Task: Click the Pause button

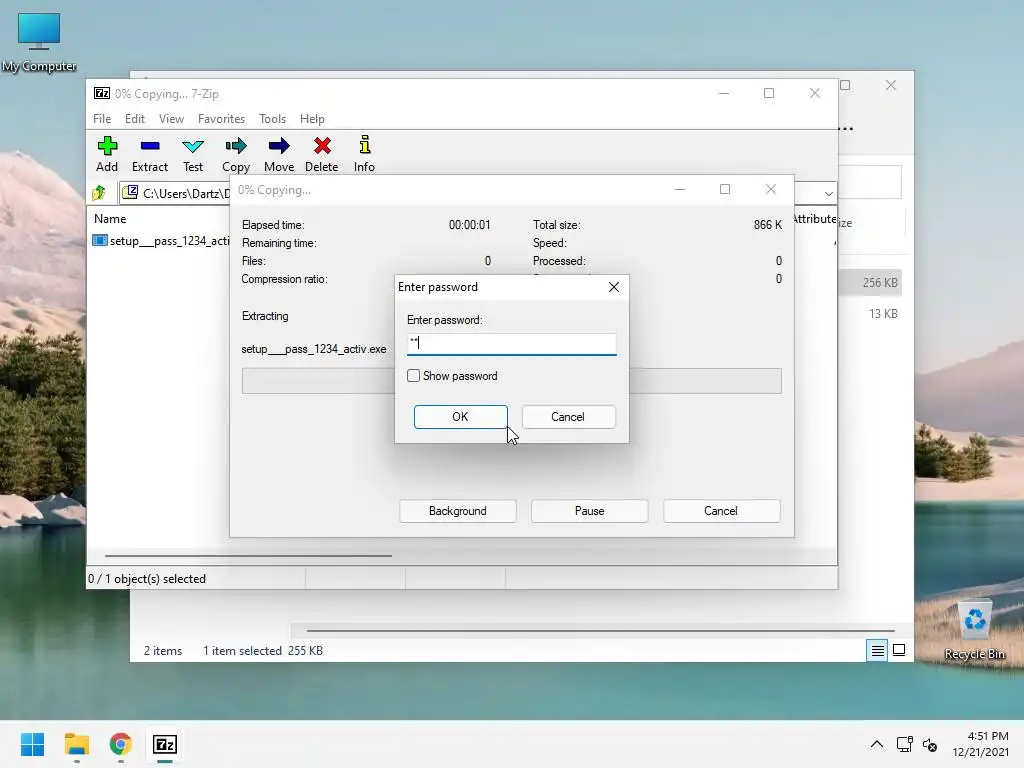Action: (590, 511)
